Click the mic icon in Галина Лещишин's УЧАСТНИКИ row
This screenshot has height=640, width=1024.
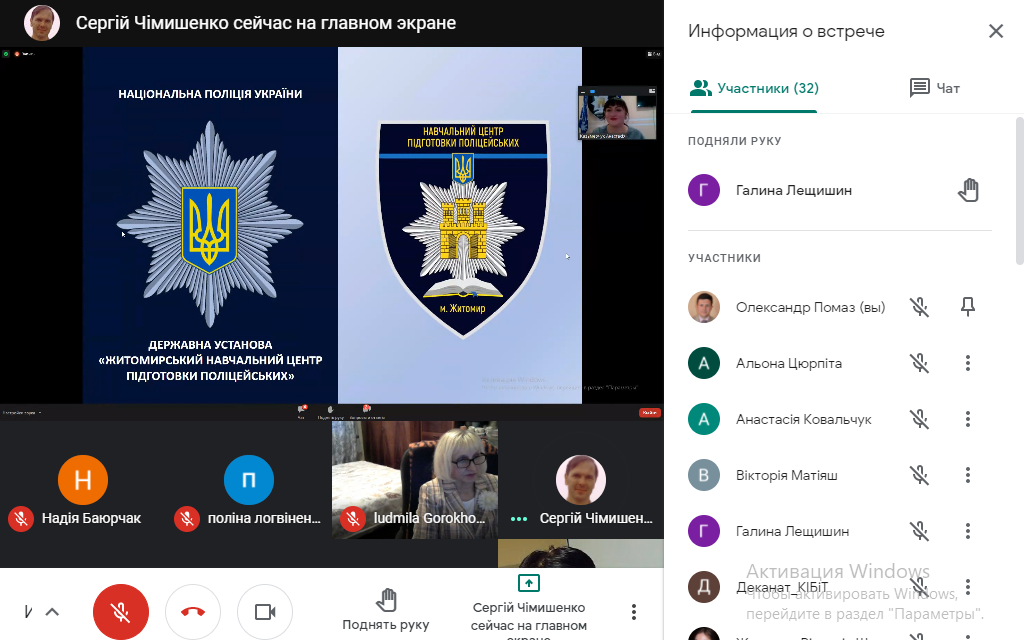pos(920,531)
